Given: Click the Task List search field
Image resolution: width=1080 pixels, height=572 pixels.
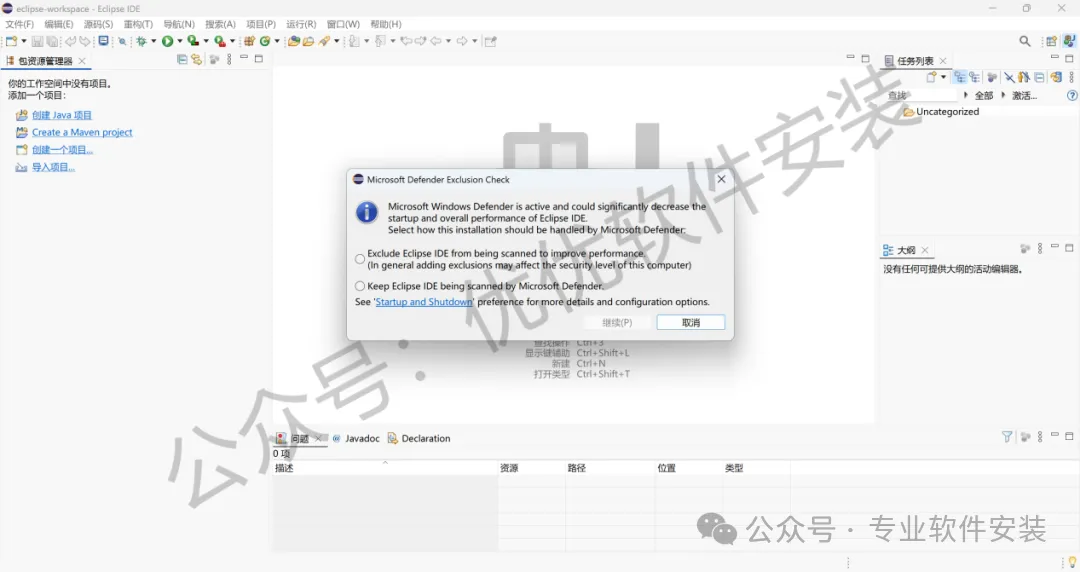Looking at the screenshot, I should (923, 95).
